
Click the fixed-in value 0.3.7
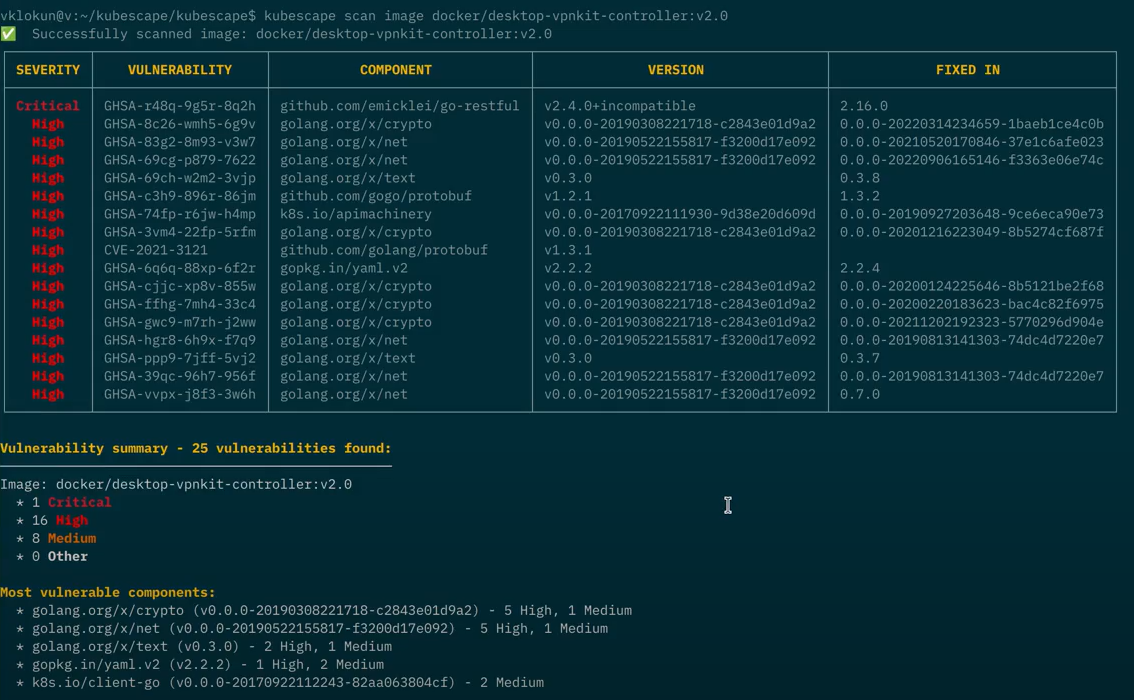[x=860, y=358]
